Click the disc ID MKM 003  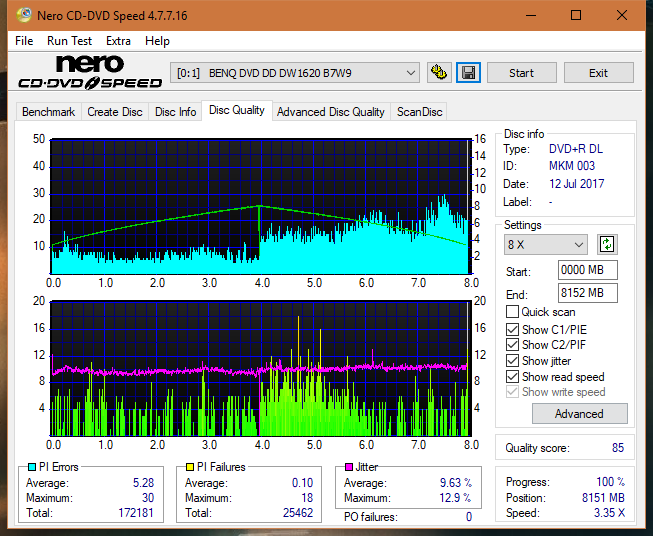(572, 166)
